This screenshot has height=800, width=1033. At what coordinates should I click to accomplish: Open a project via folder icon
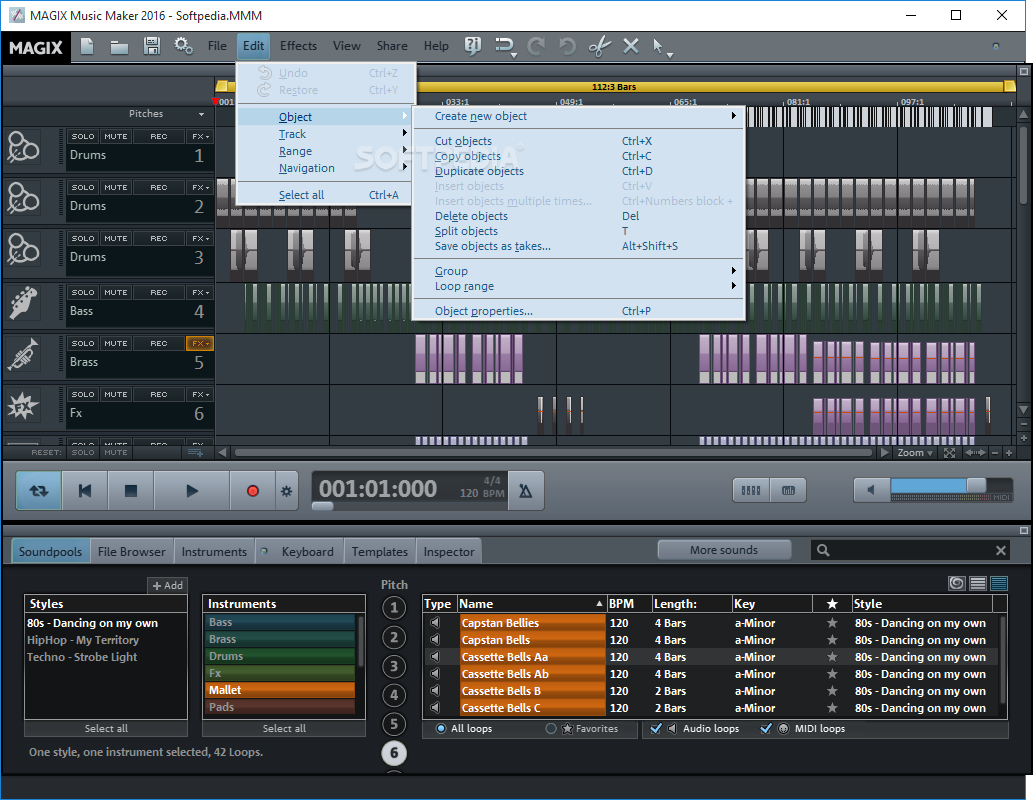point(119,47)
